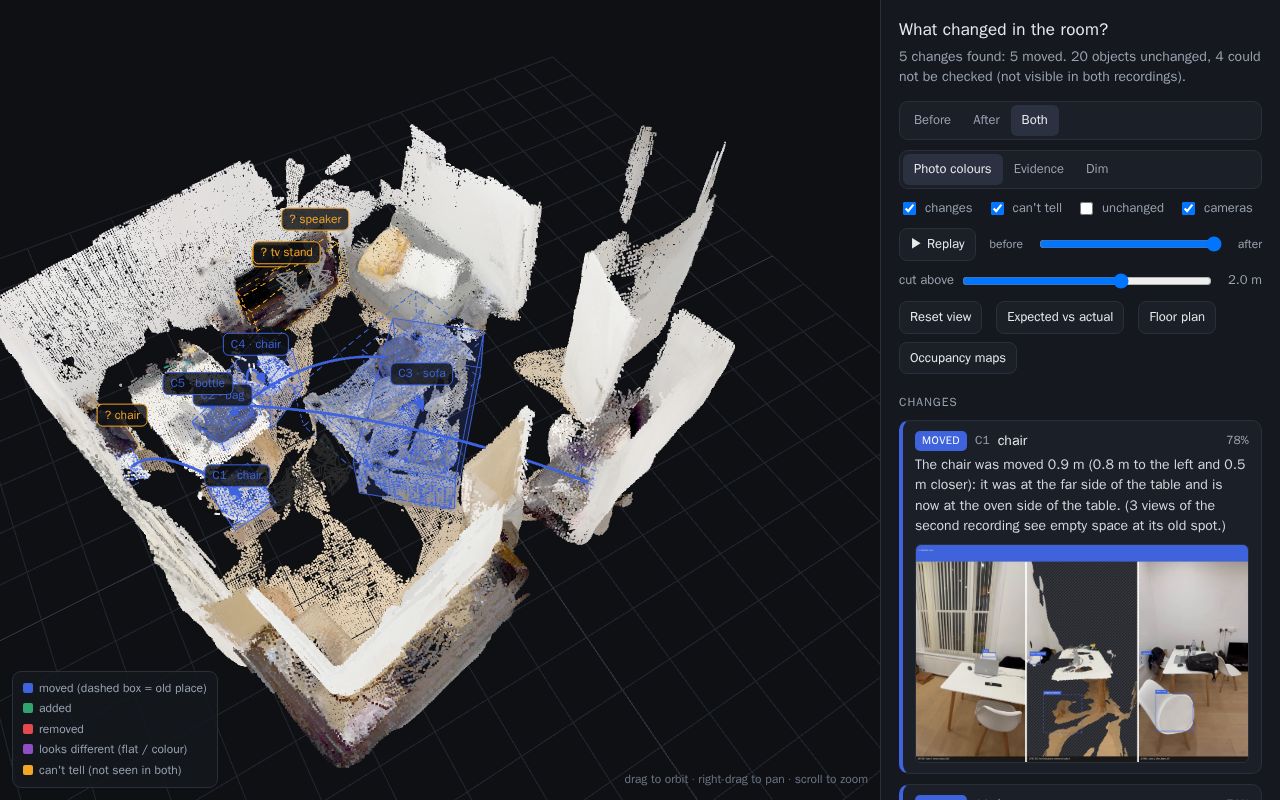Enable the unchanged checkbox
Screen dimensions: 1280x800
pyautogui.click(x=1086, y=208)
